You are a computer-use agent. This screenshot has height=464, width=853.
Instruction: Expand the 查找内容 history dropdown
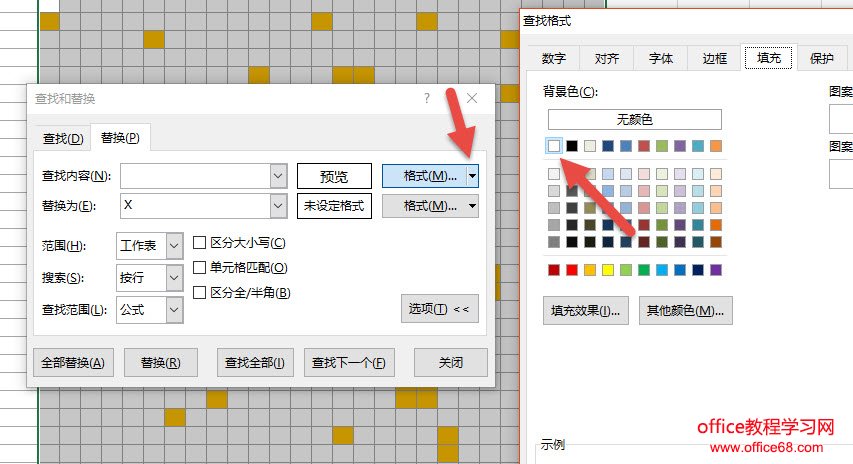point(278,176)
